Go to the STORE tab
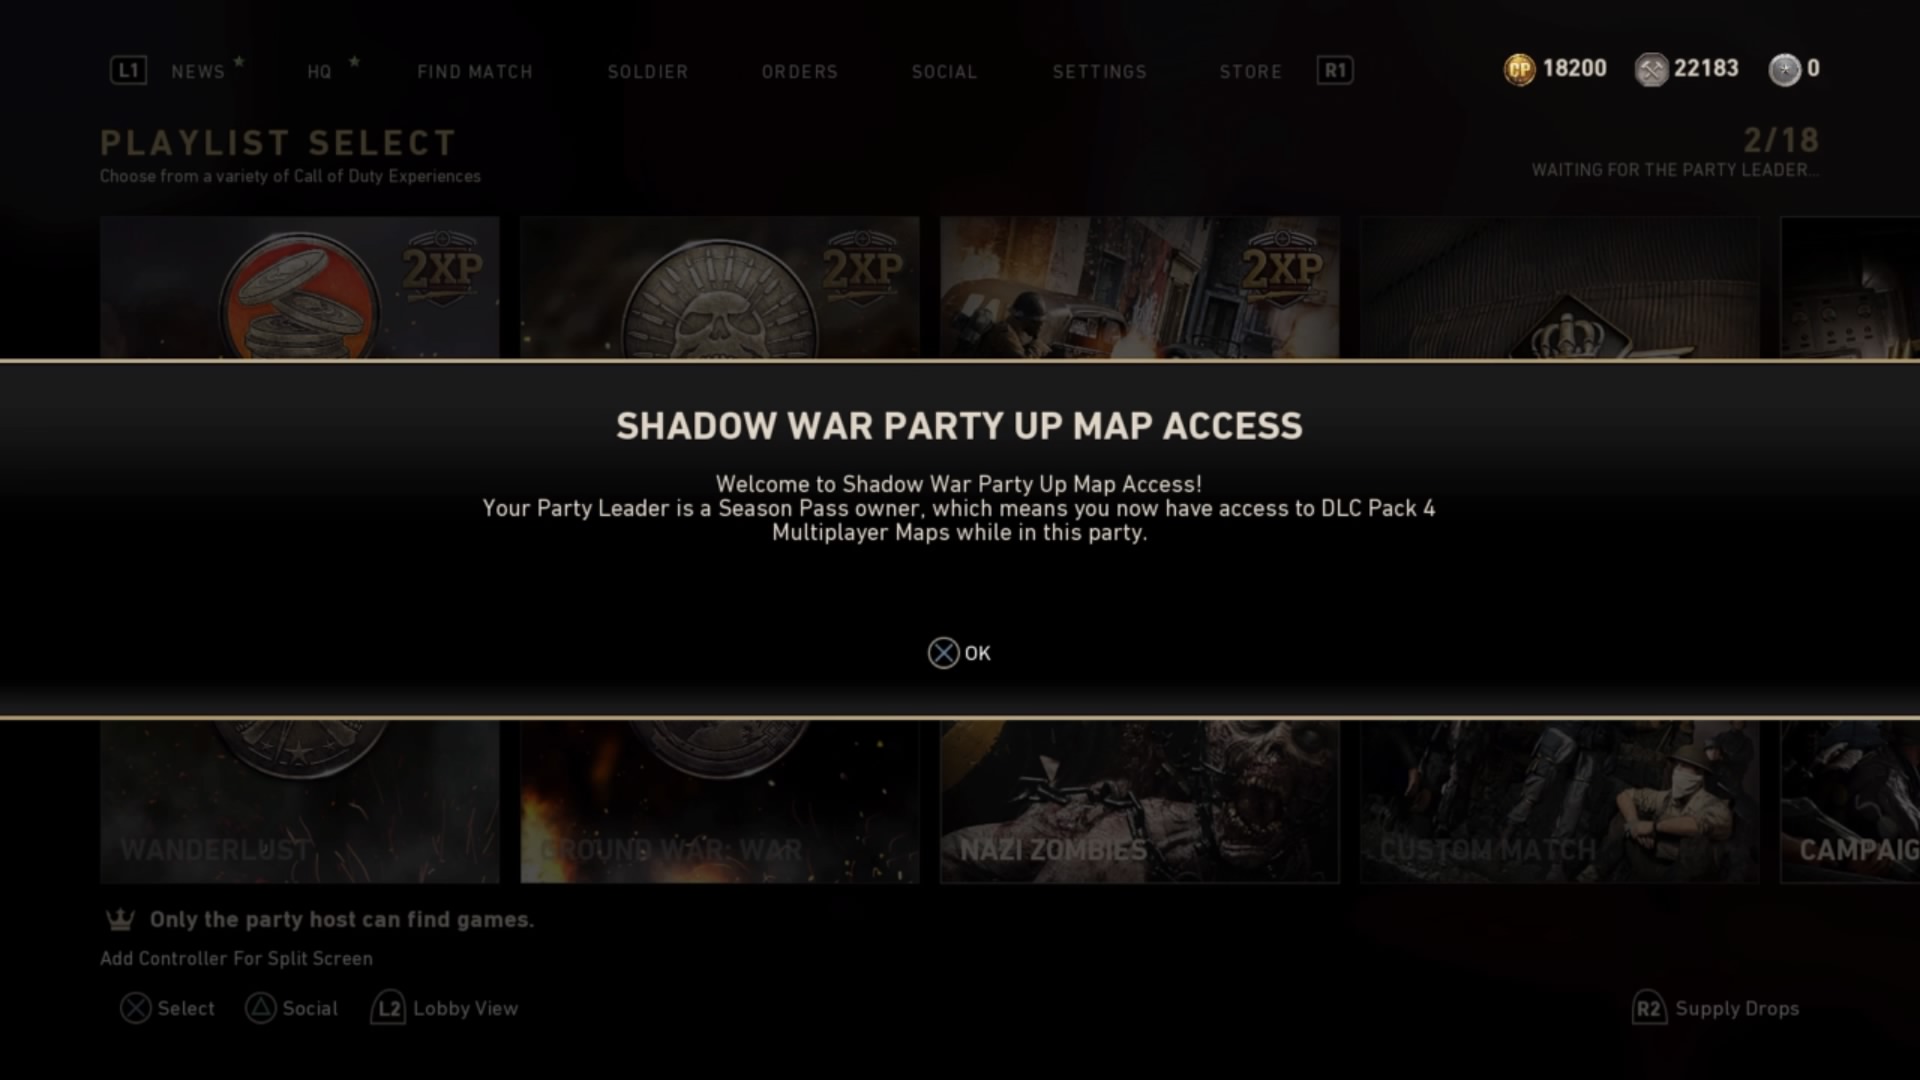The image size is (1920, 1080). coord(1250,72)
